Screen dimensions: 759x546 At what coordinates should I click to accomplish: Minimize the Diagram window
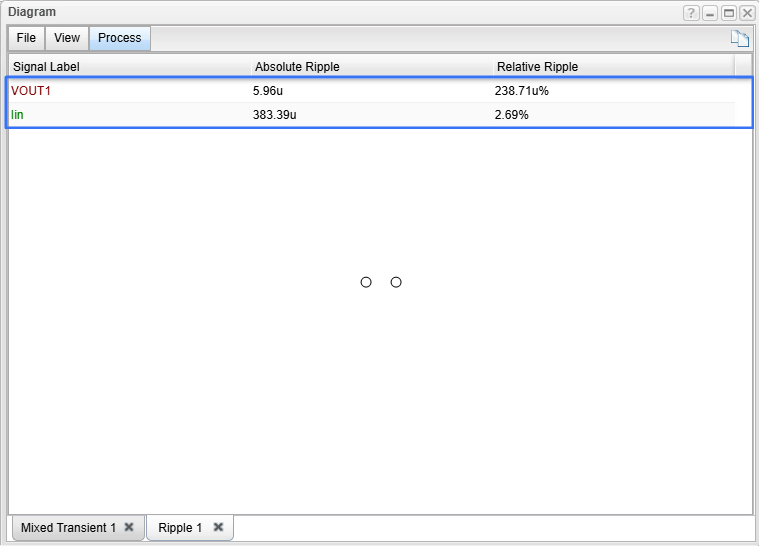(x=710, y=13)
